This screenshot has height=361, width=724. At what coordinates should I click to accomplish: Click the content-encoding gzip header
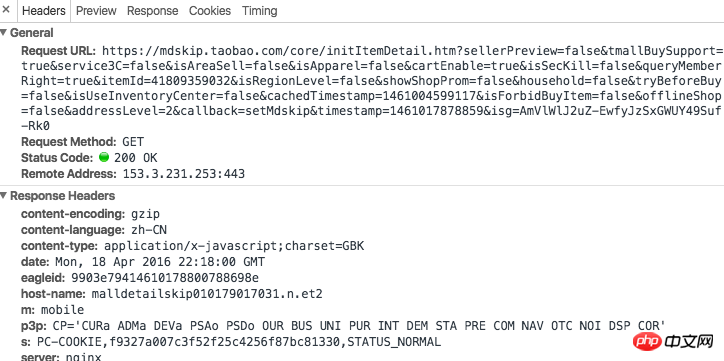pyautogui.click(x=90, y=214)
